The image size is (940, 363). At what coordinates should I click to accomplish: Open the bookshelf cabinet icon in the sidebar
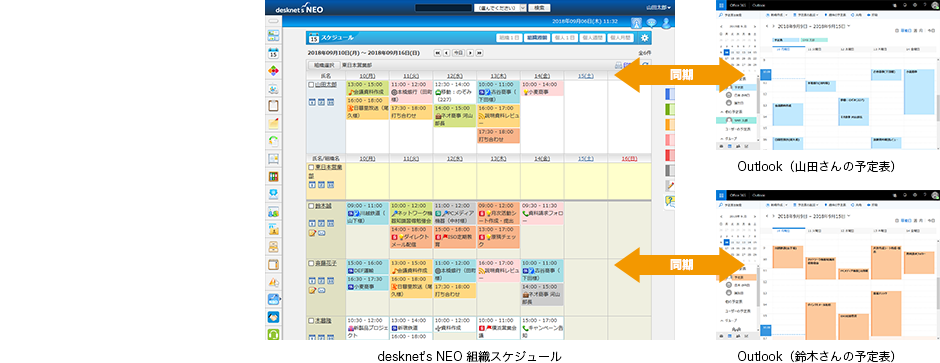coord(273,177)
